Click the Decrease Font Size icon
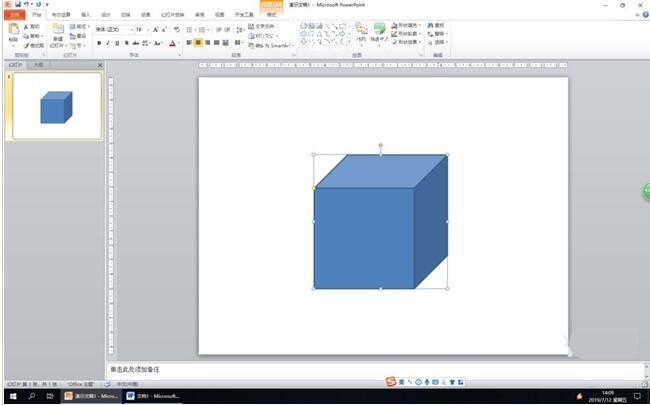 click(164, 29)
